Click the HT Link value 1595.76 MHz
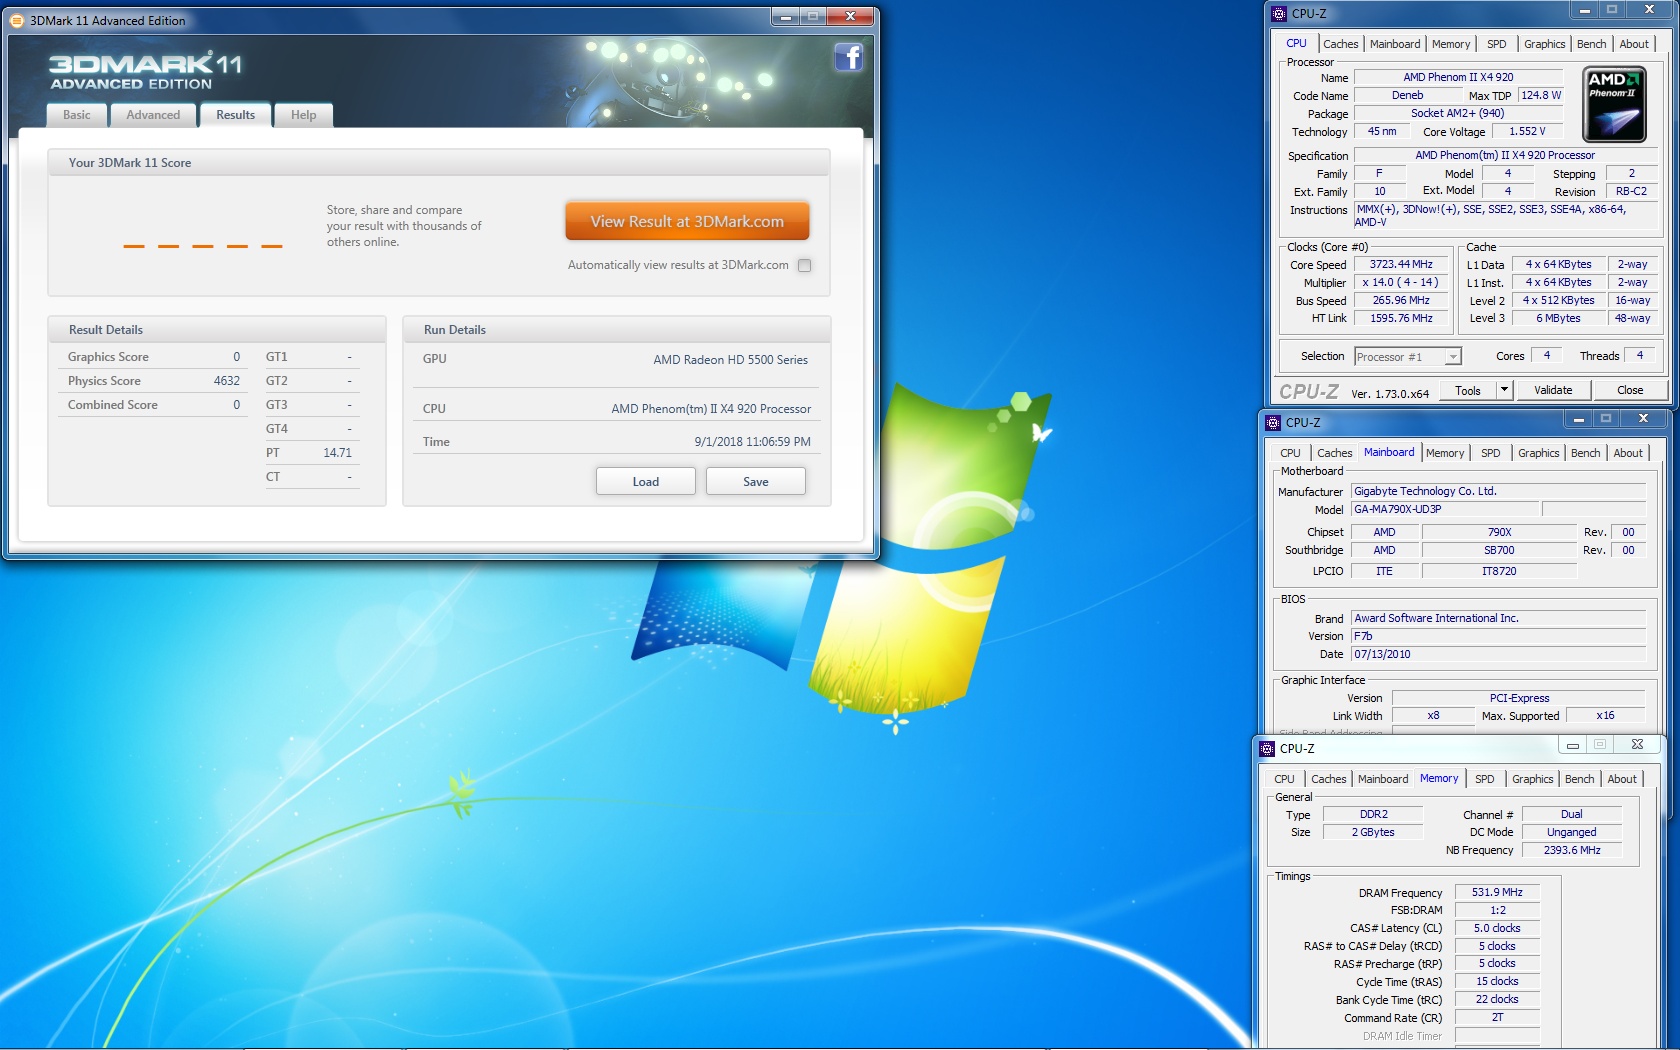This screenshot has width=1680, height=1050. point(1401,318)
